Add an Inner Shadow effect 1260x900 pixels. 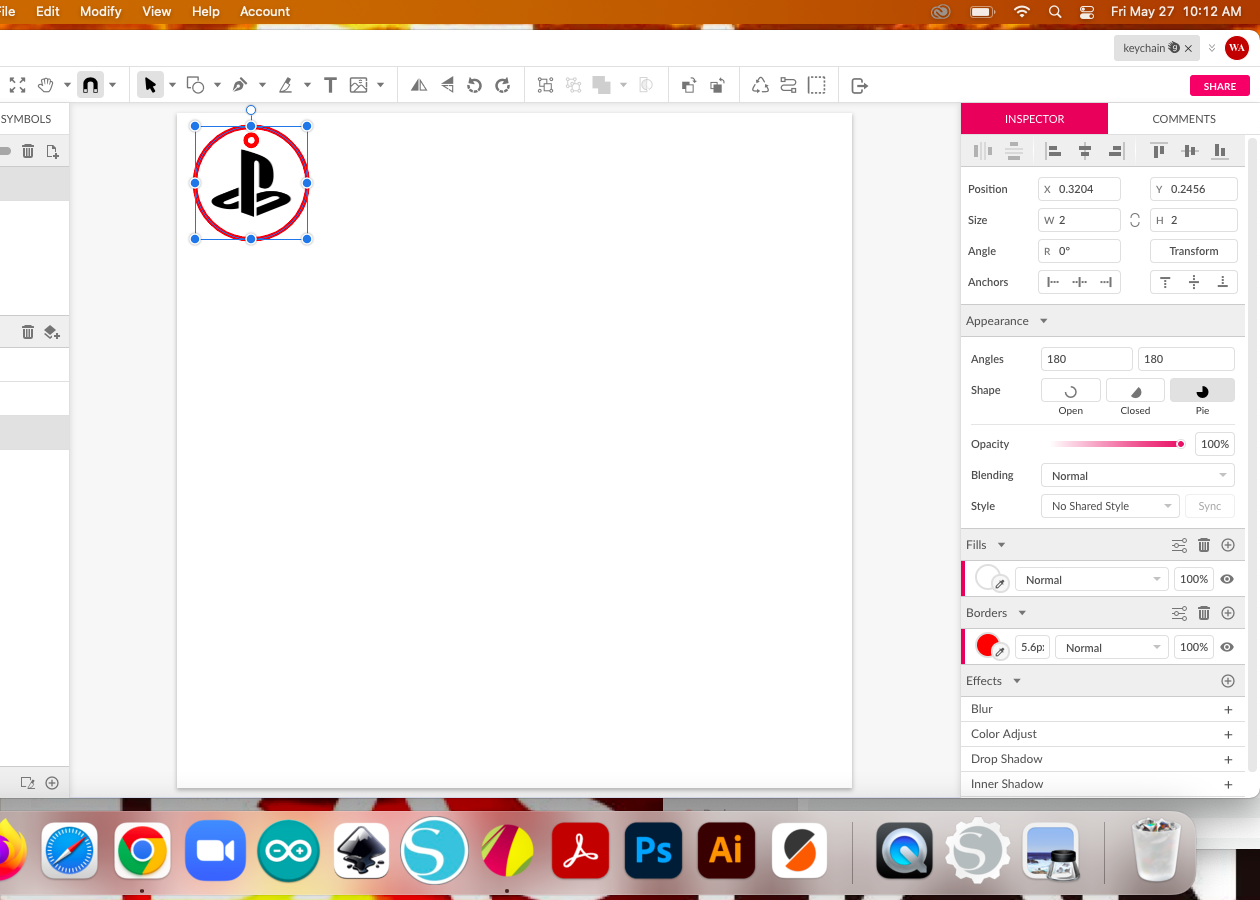(x=1228, y=784)
